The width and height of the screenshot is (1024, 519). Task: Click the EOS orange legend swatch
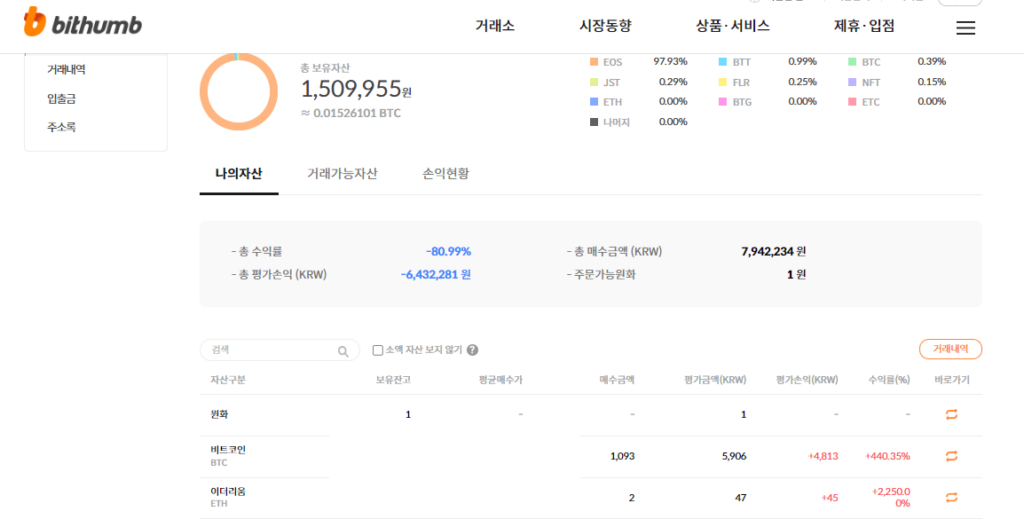pyautogui.click(x=594, y=62)
